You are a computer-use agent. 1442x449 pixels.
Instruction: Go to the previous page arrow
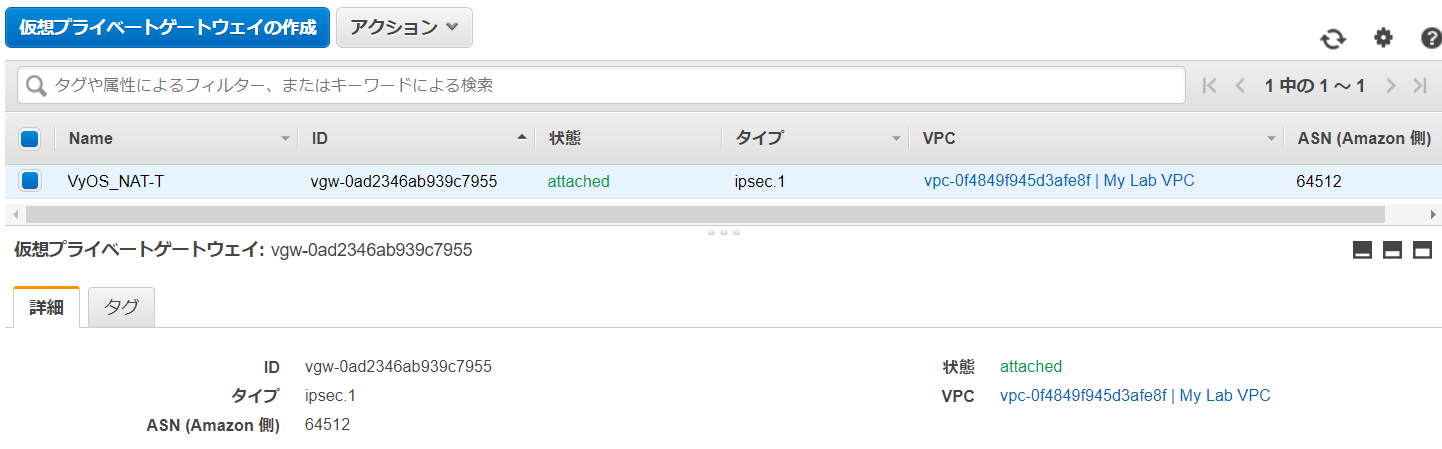click(1240, 86)
